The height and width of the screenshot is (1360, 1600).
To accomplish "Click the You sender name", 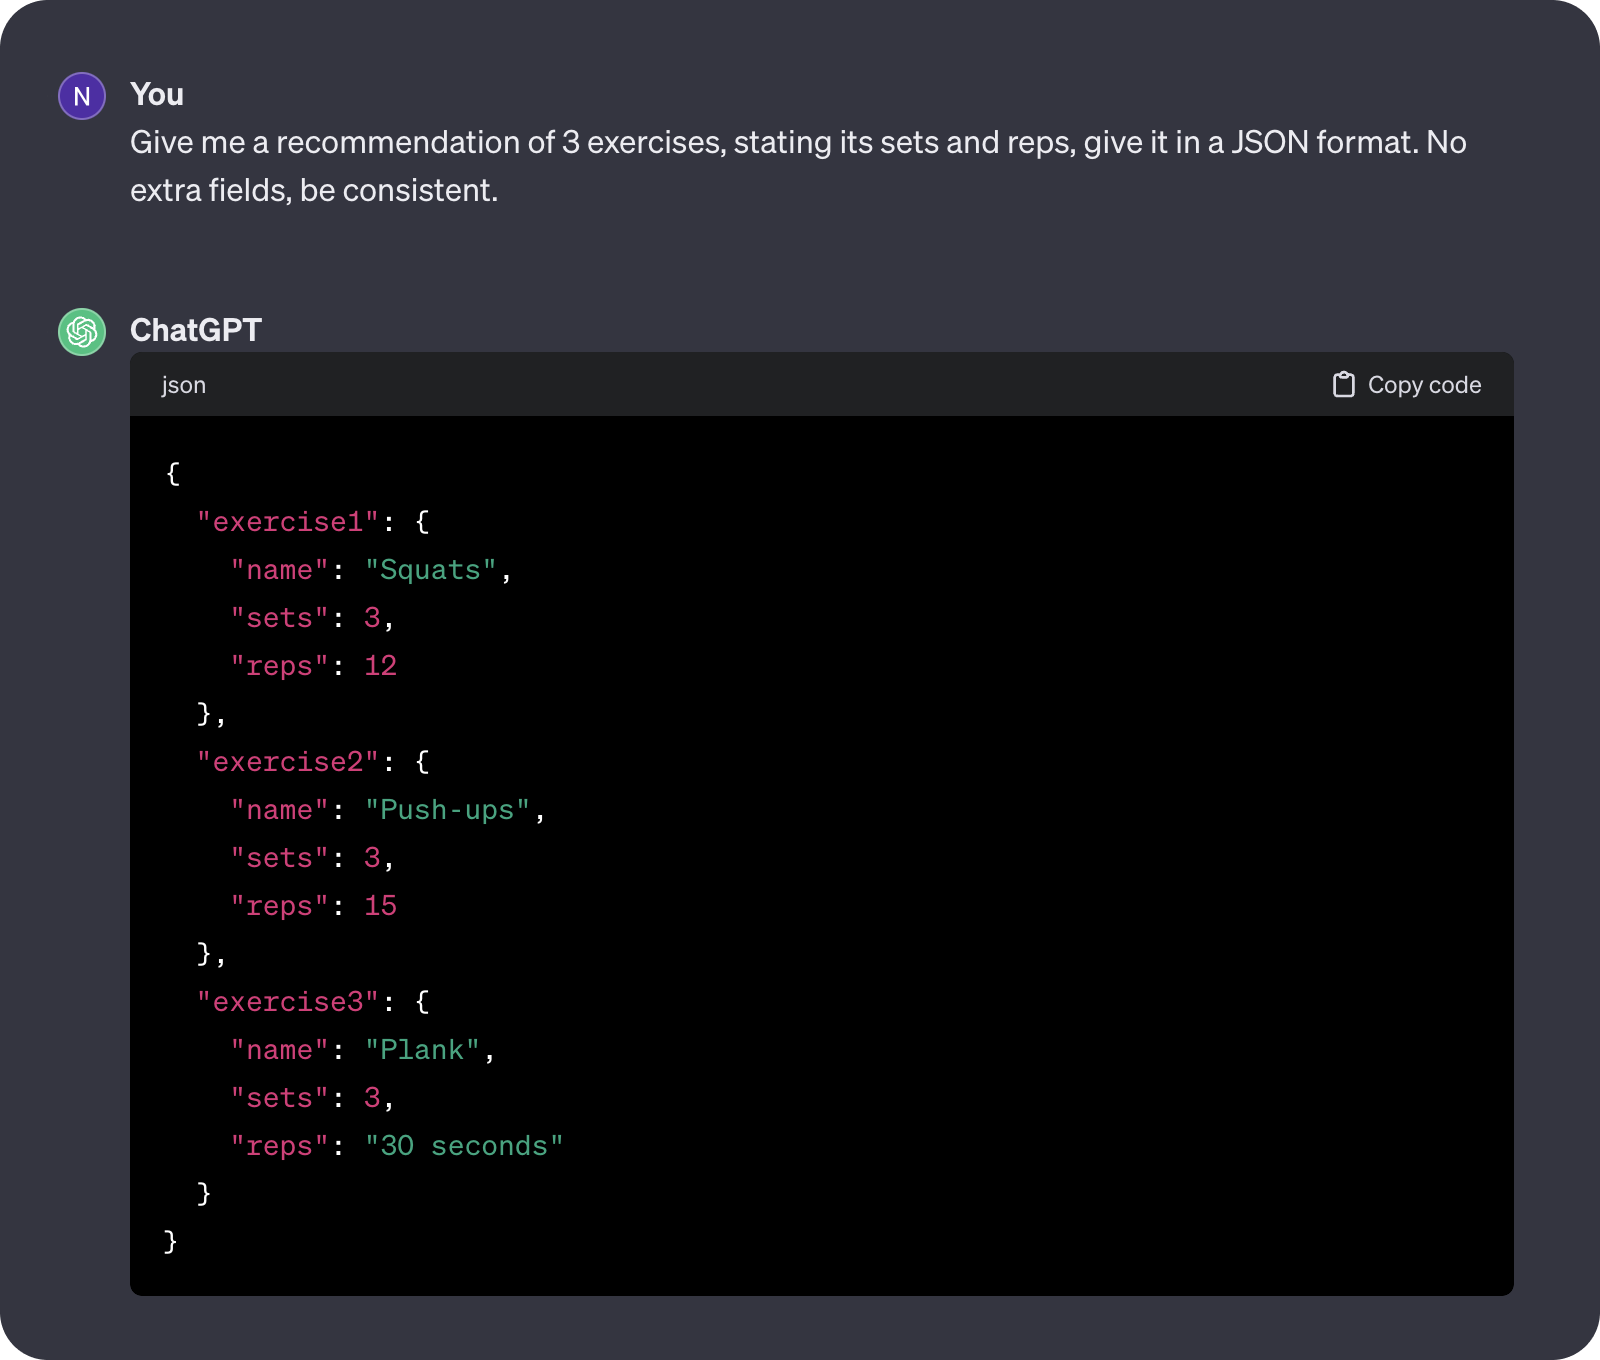I will tap(157, 94).
